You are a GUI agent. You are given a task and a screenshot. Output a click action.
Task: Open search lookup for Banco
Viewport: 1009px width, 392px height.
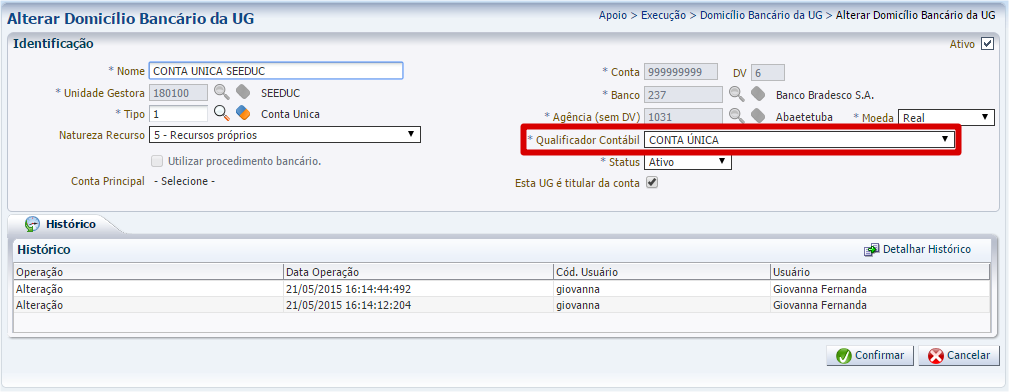coord(737,94)
